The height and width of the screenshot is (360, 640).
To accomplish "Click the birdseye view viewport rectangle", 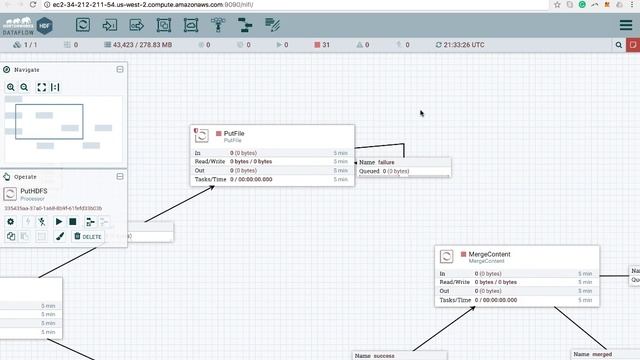I will (x=49, y=122).
